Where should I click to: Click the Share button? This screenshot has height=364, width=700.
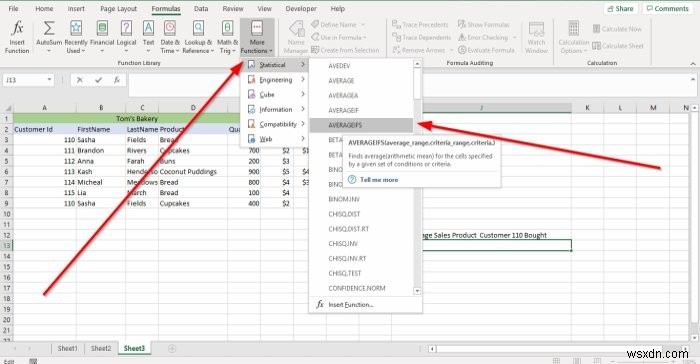point(621,8)
